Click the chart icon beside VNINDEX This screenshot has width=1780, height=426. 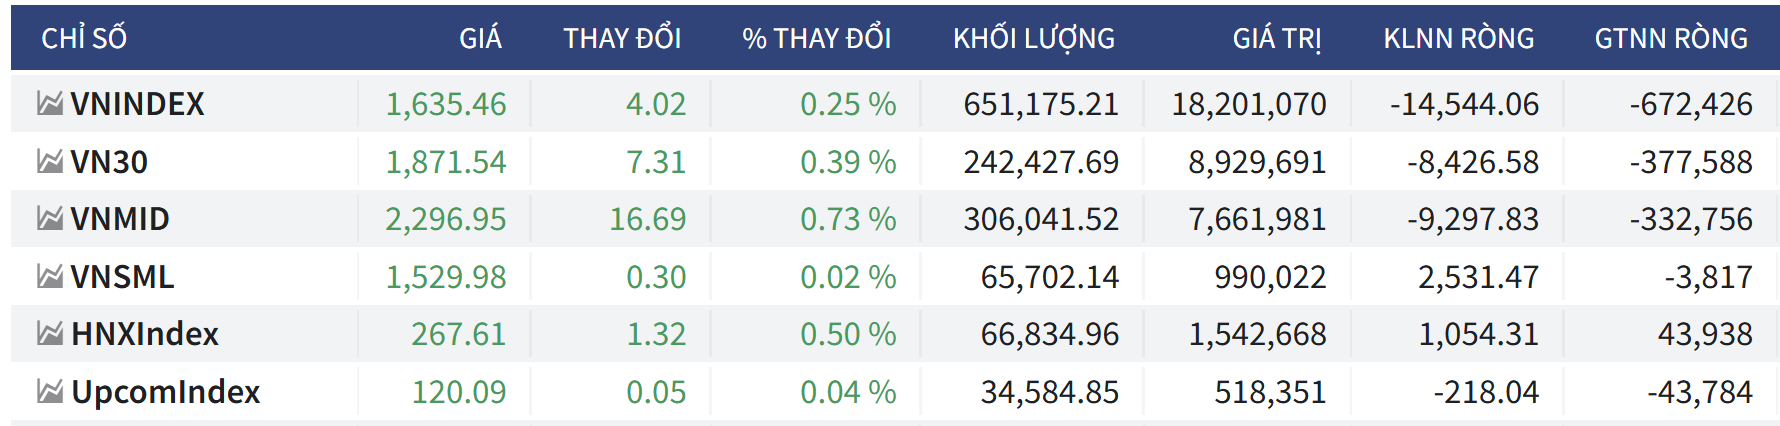50,103
